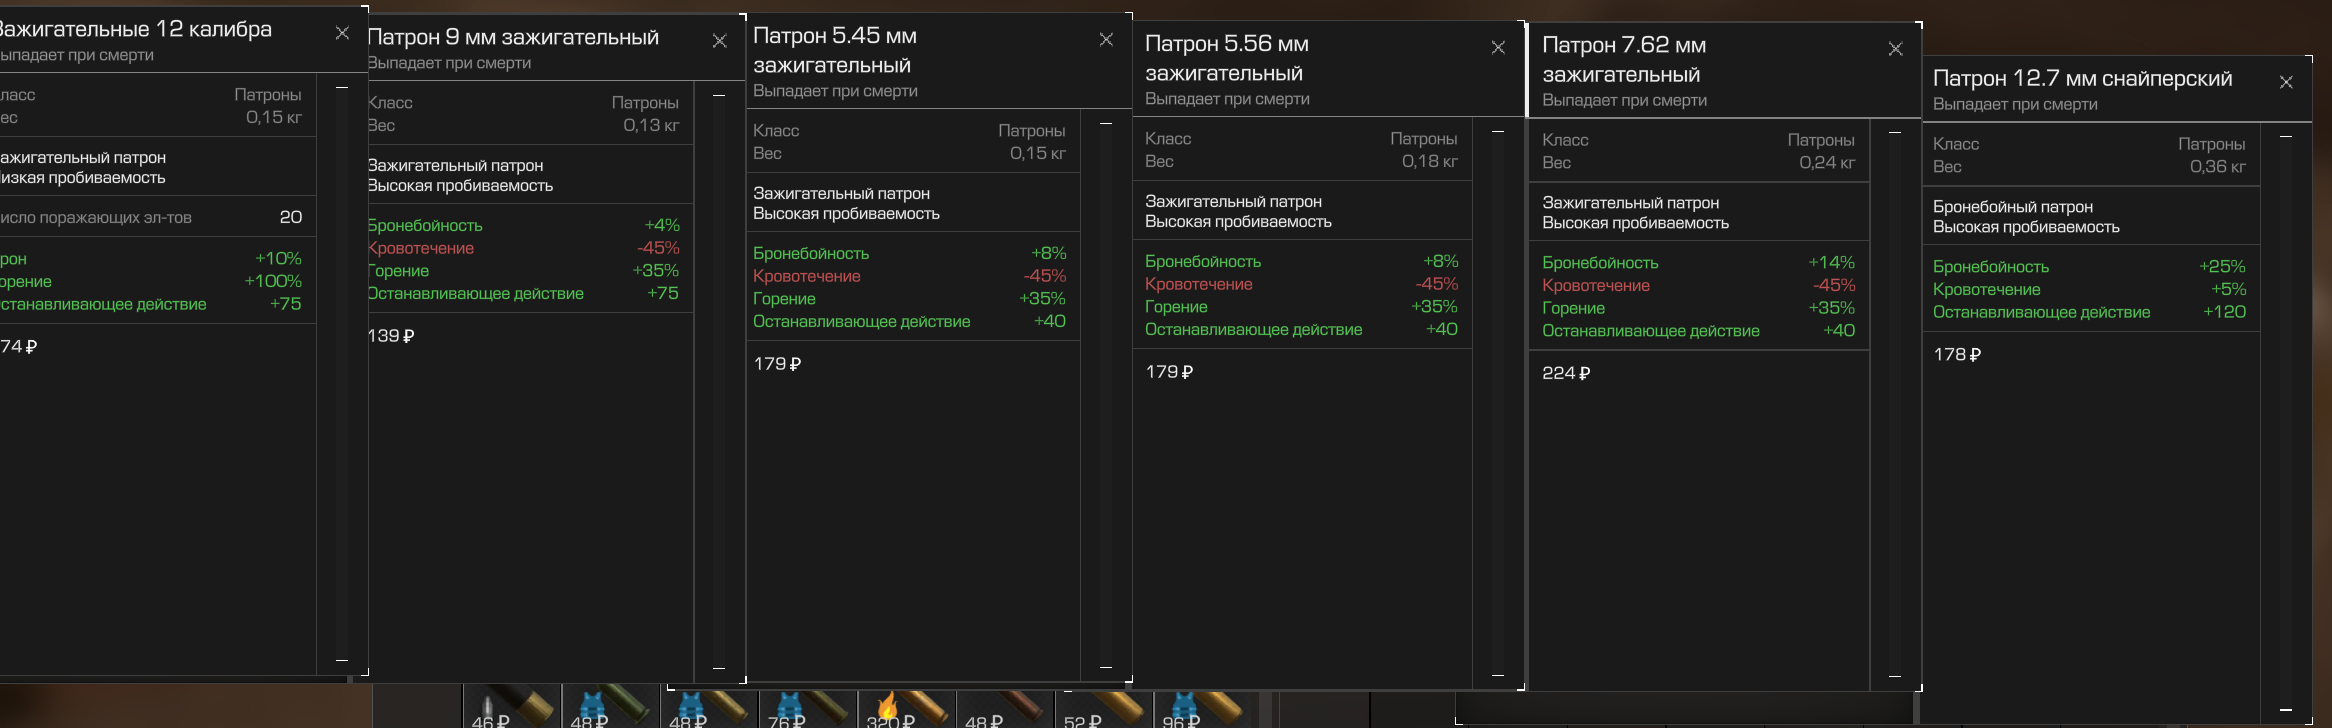
Task: Select the green 48 ₽ armor-piercing cartridge
Action: pos(610,709)
